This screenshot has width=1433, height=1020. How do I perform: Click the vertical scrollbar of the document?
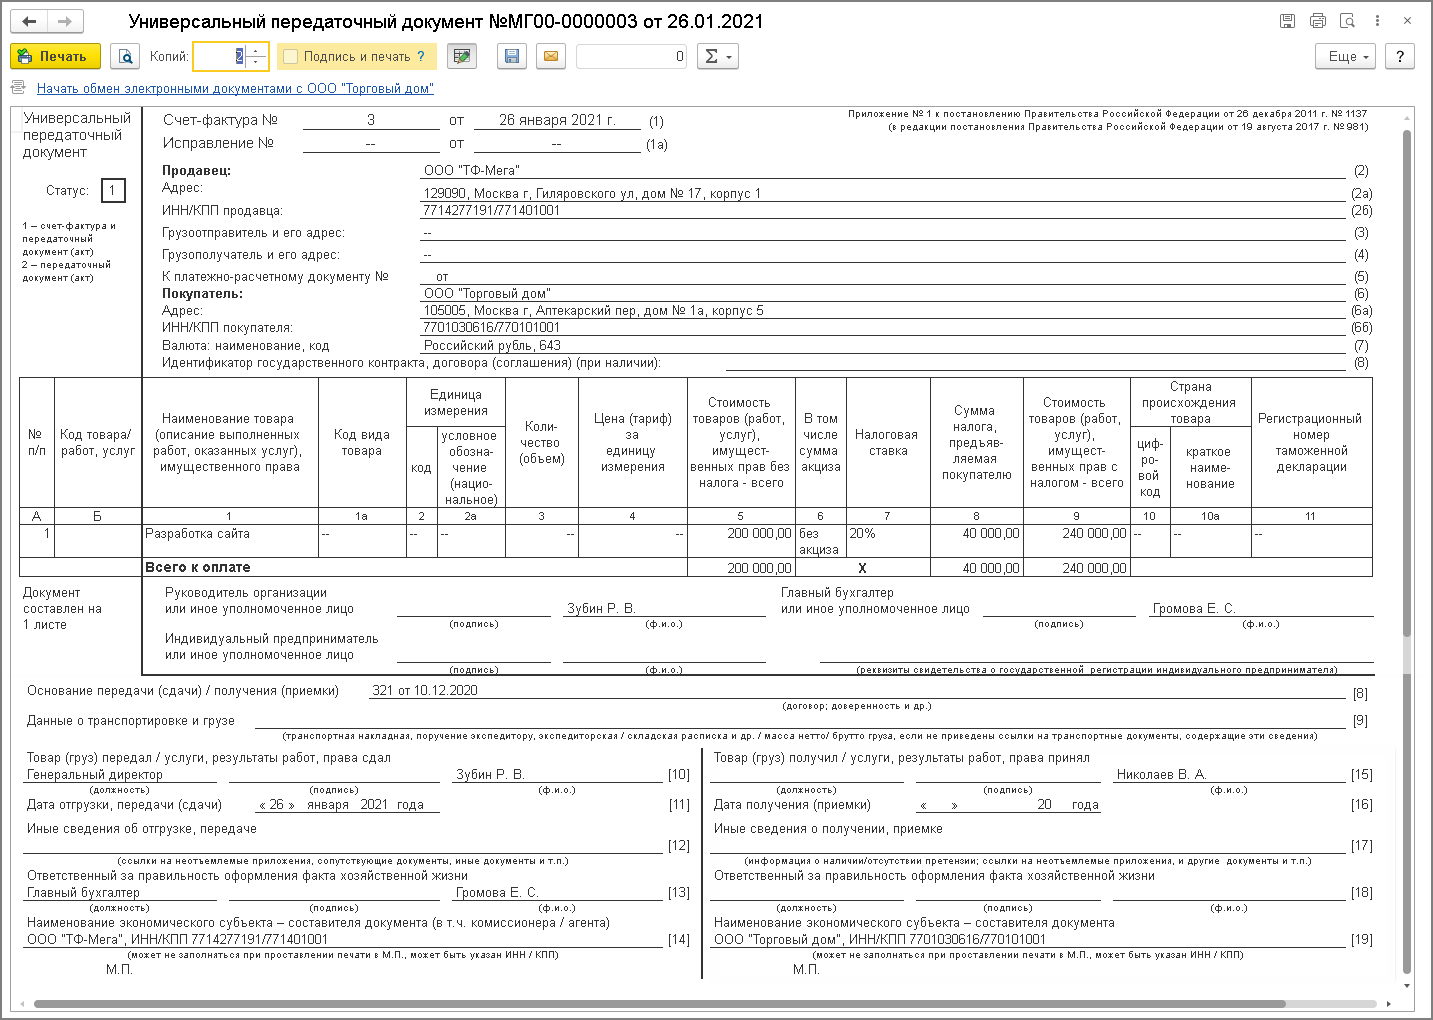click(1407, 550)
